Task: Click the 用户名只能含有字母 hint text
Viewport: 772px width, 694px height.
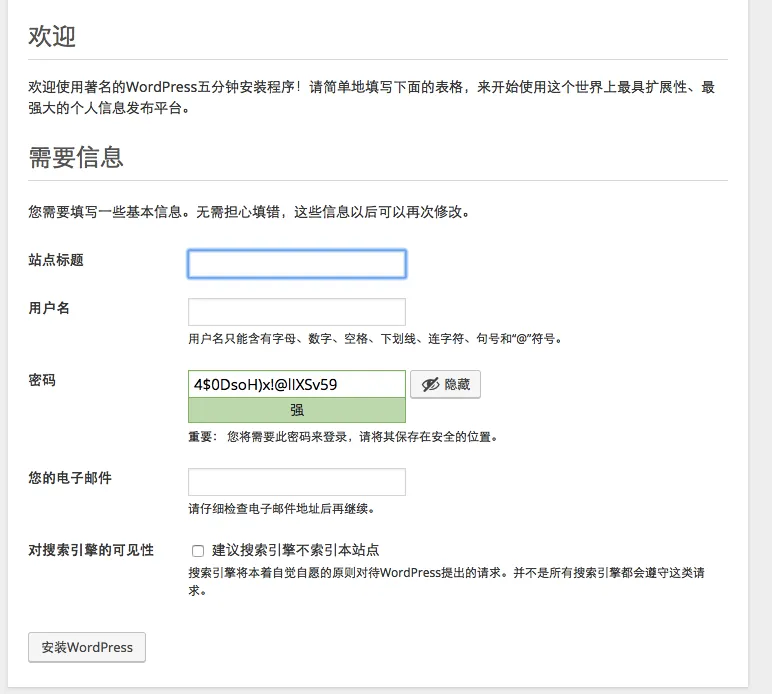Action: tap(376, 339)
